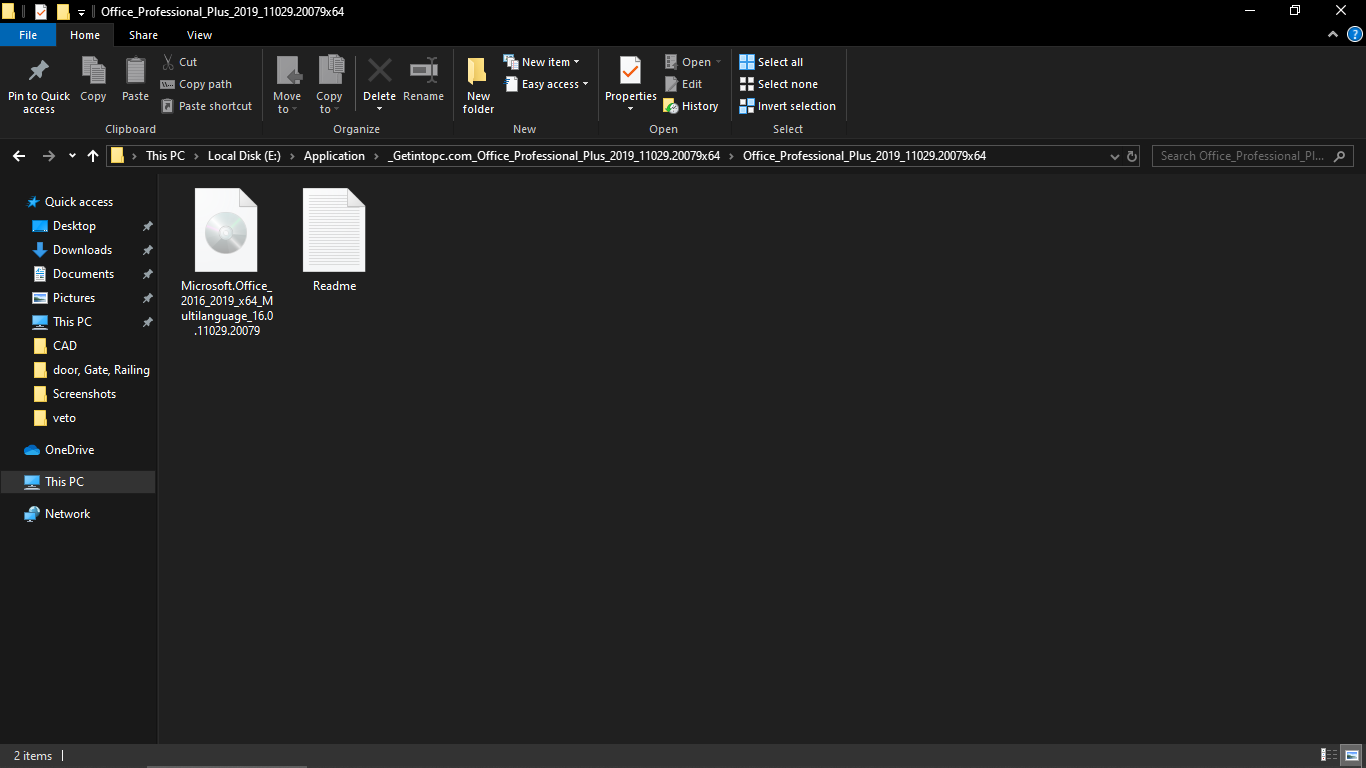Open the Help question mark icon
Image resolution: width=1366 pixels, height=768 pixels.
tap(1354, 34)
